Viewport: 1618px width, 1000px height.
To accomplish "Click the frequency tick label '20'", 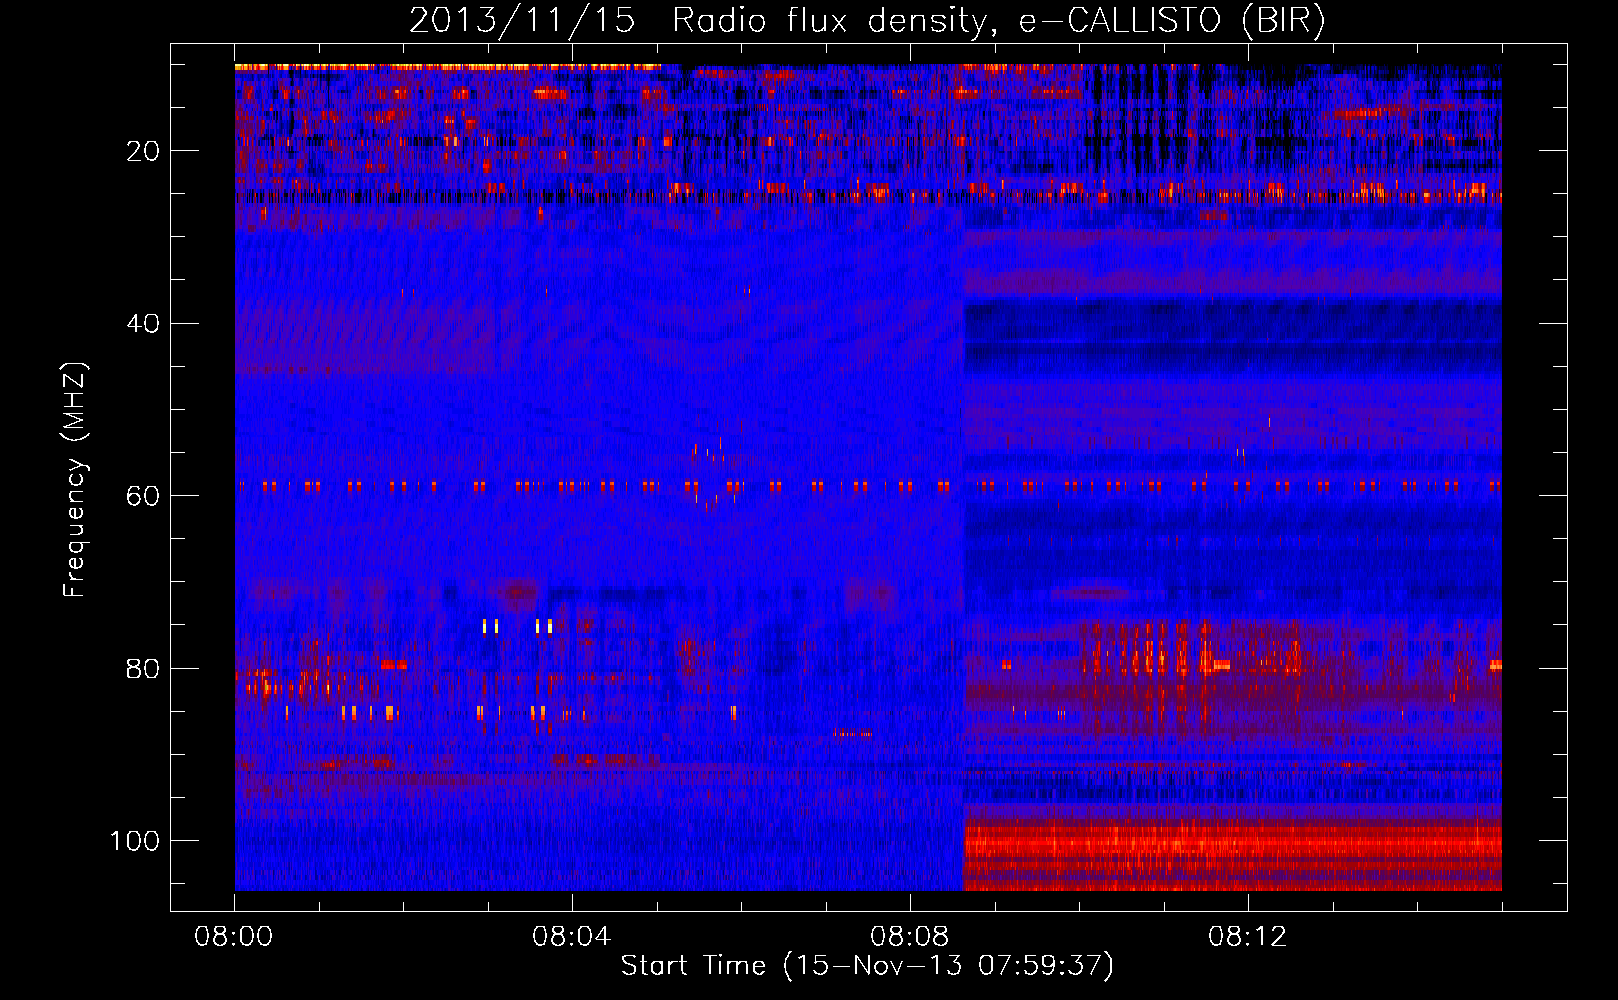I will 144,151.
